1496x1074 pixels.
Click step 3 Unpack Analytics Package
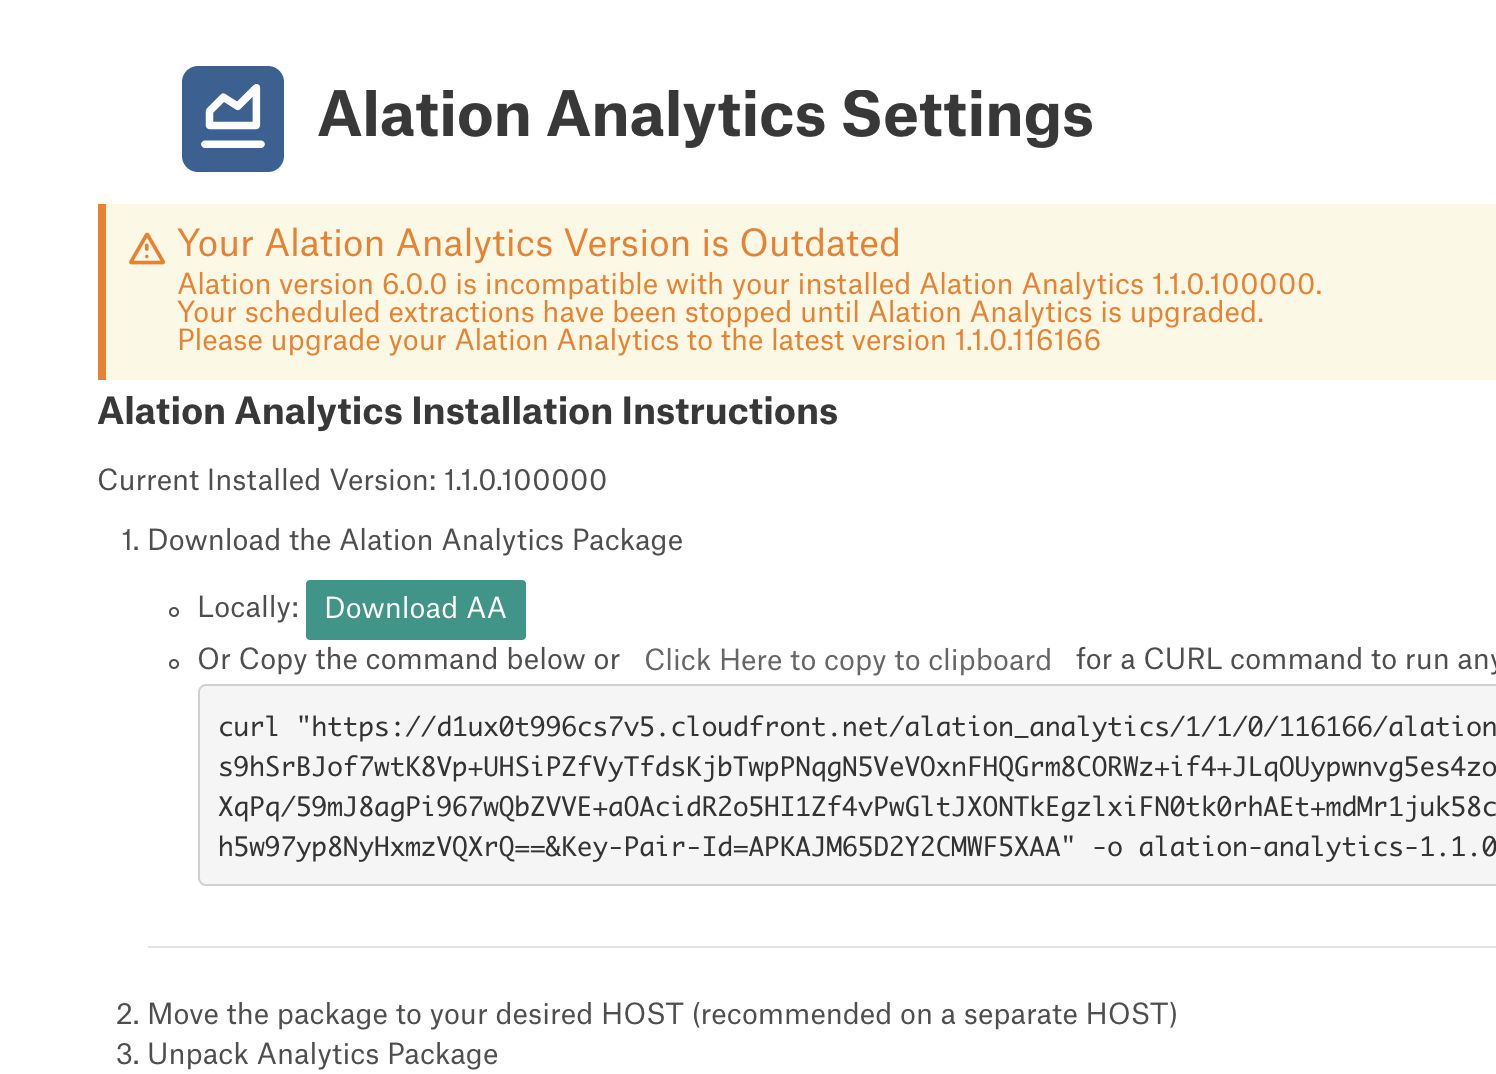pos(307,1054)
